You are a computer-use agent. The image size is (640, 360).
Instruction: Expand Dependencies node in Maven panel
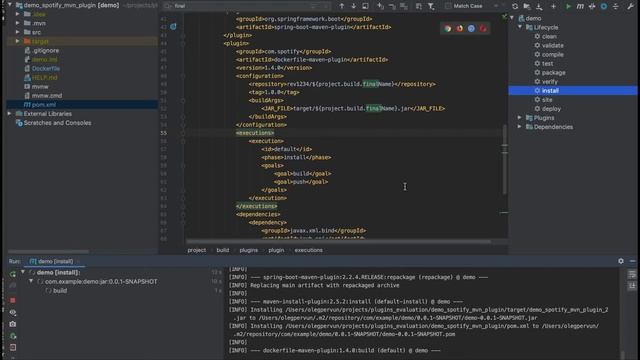coord(520,127)
